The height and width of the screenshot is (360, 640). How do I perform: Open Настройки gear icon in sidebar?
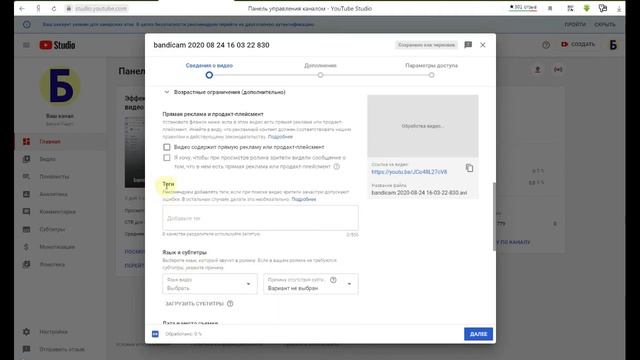27,331
